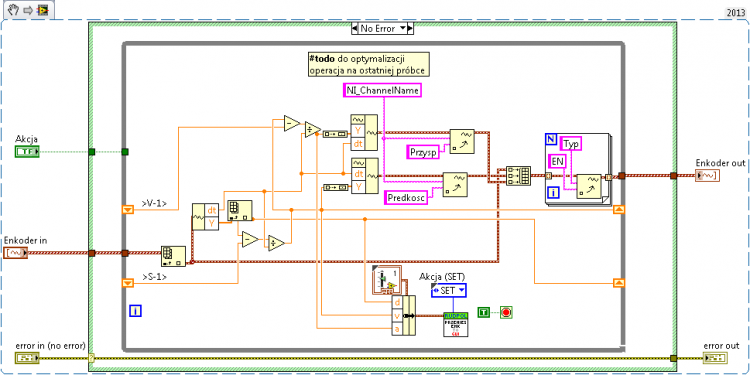Click the hand drag tool icon
The image size is (750, 375).
[x=14, y=11]
